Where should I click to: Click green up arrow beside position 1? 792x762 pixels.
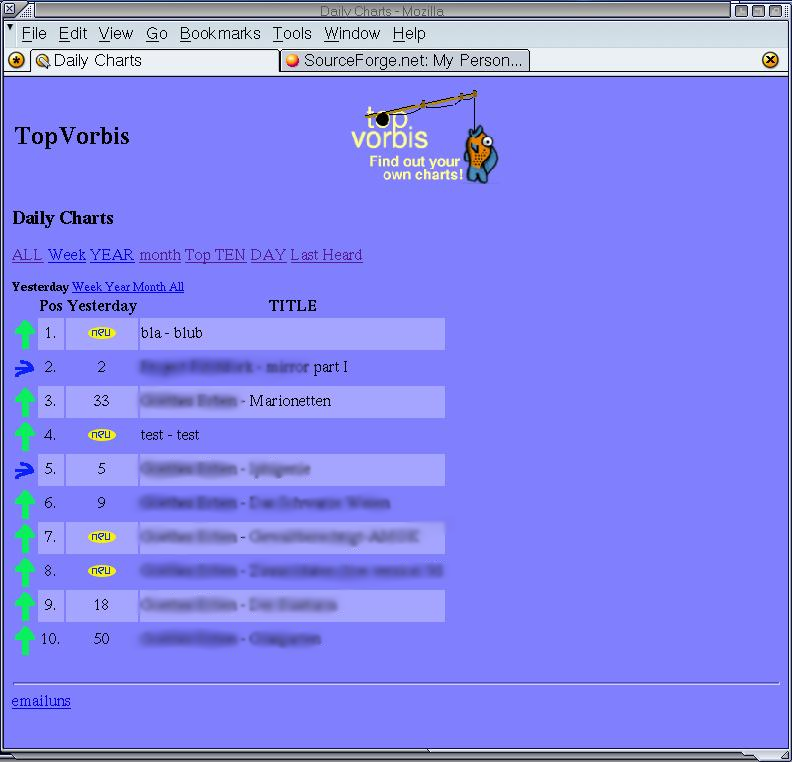coord(25,333)
